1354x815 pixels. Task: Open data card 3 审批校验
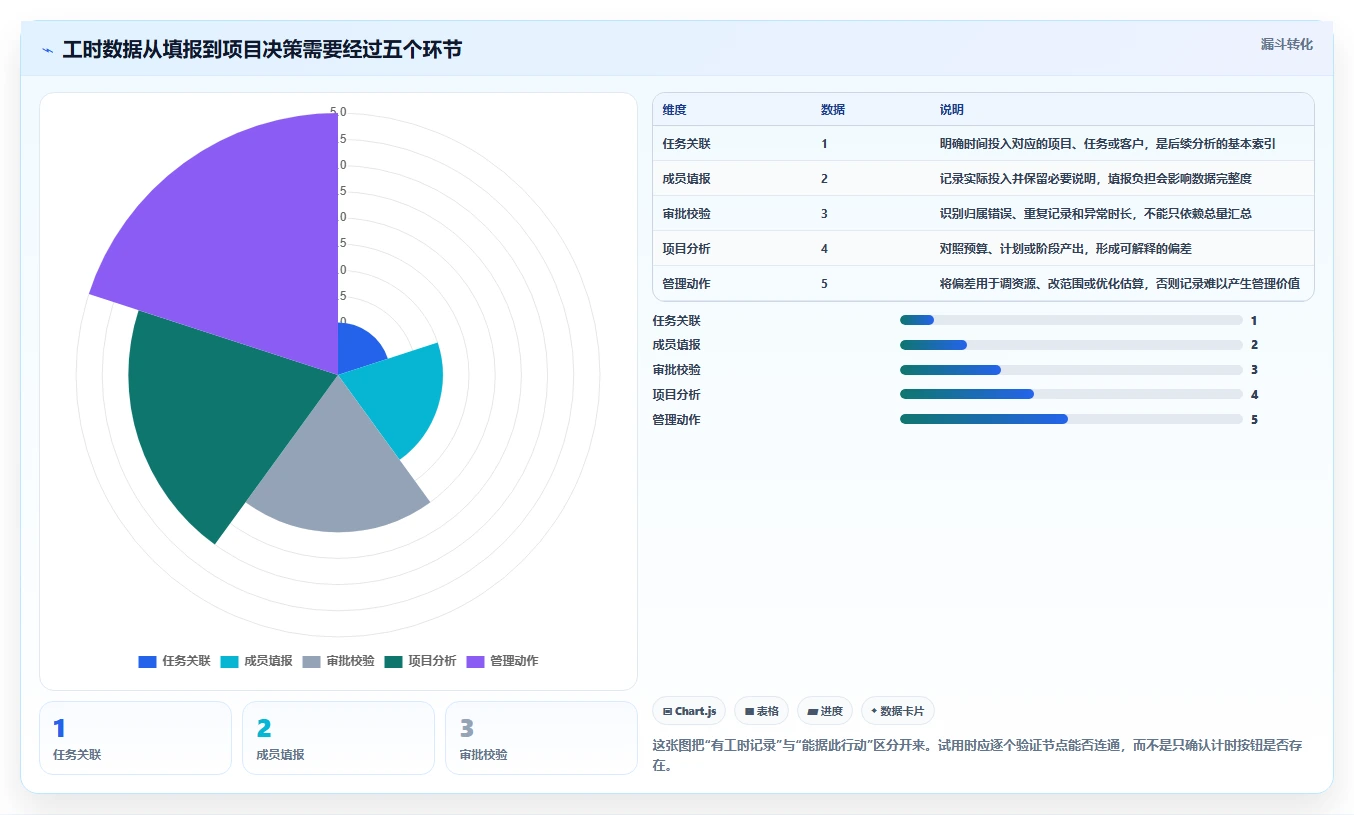point(541,738)
